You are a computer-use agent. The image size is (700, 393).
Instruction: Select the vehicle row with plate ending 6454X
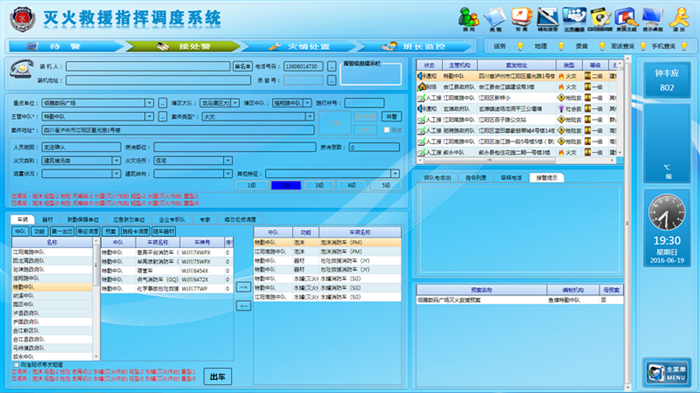(x=167, y=271)
